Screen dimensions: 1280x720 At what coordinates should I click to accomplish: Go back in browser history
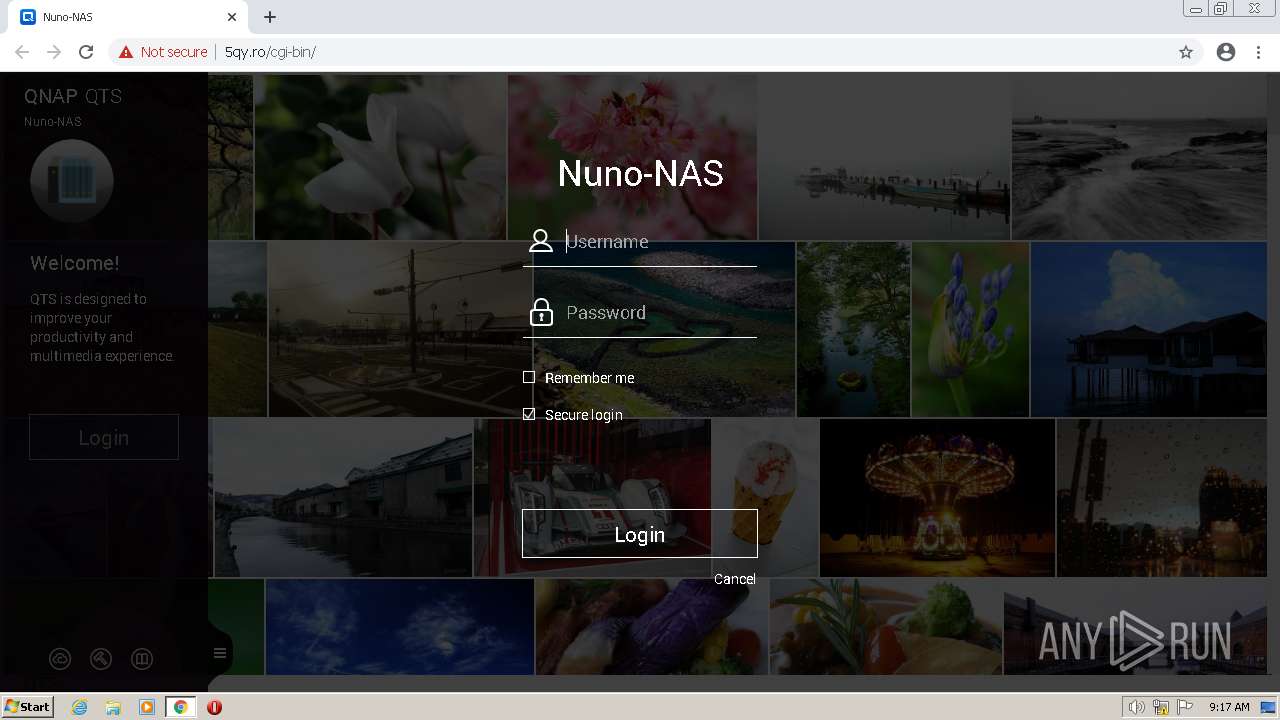pos(22,52)
